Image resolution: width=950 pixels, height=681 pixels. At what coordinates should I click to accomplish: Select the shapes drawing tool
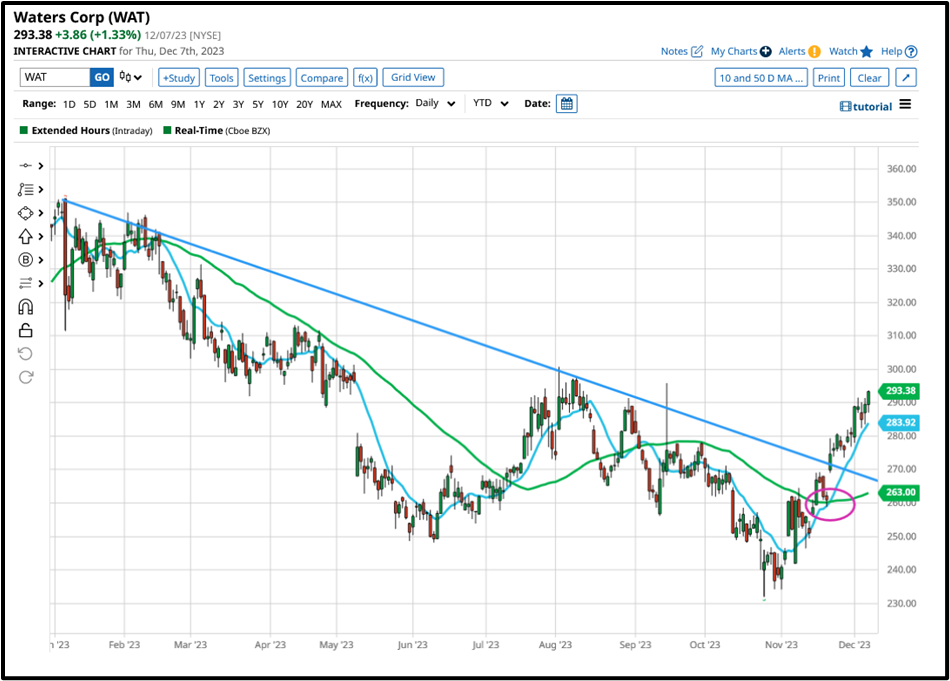click(x=25, y=212)
